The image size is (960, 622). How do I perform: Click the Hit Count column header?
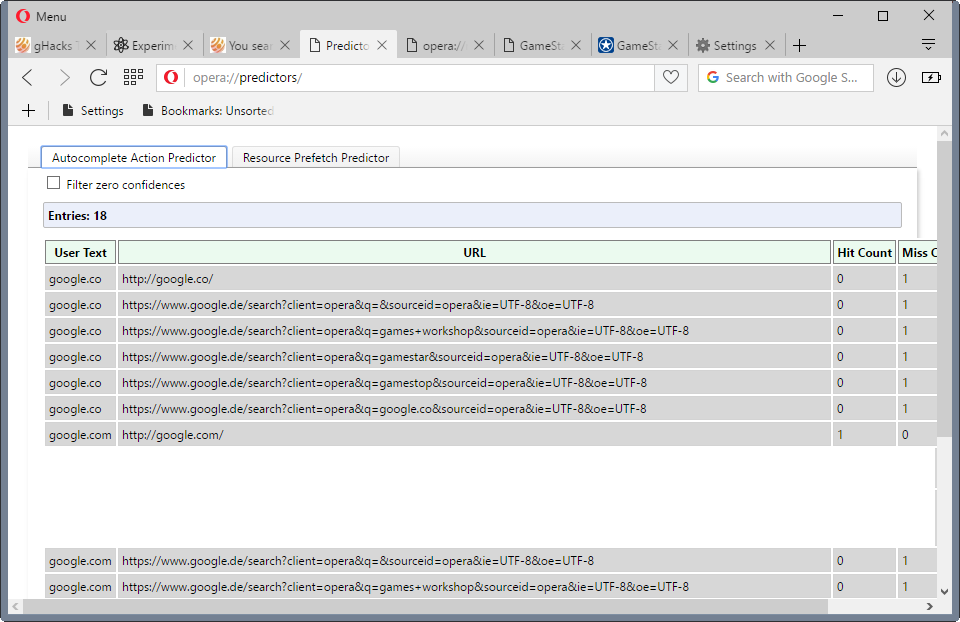tap(864, 252)
